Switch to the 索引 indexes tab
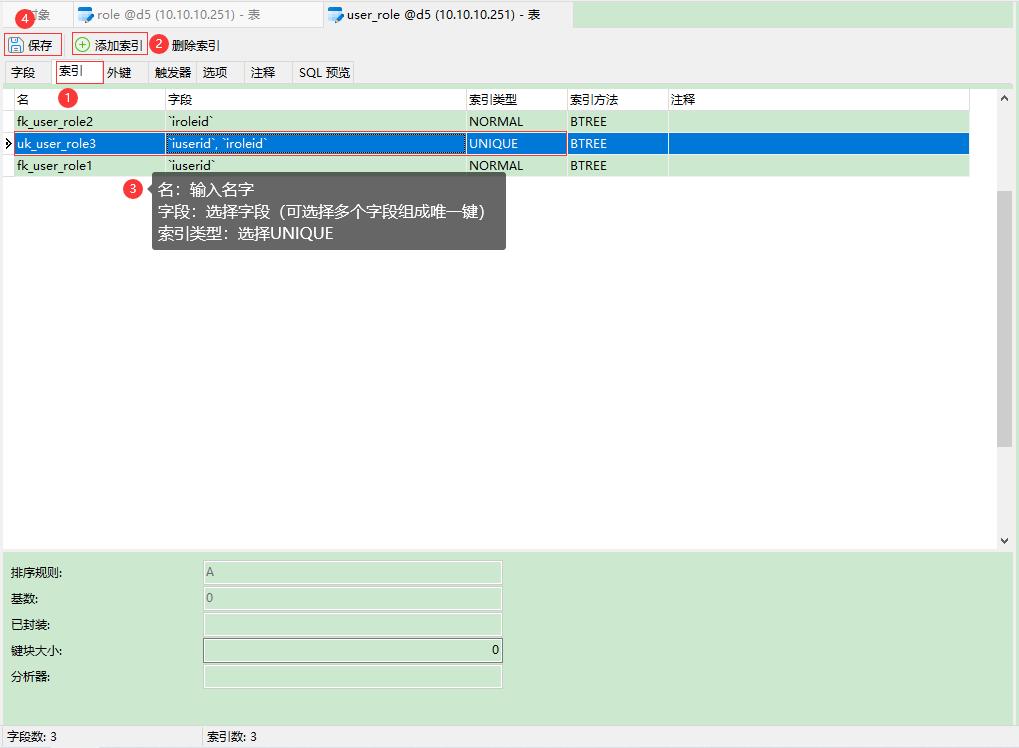This screenshot has width=1019, height=748. pos(79,71)
